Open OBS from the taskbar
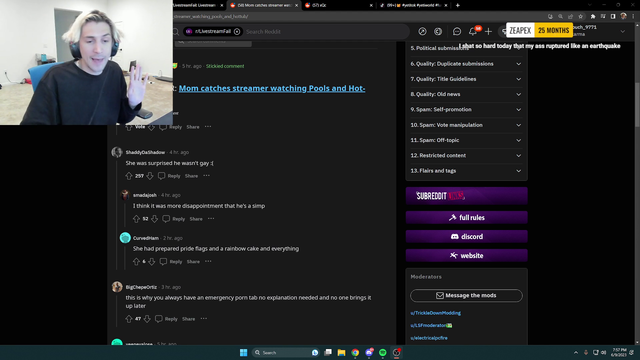640x360 pixels. [396, 352]
